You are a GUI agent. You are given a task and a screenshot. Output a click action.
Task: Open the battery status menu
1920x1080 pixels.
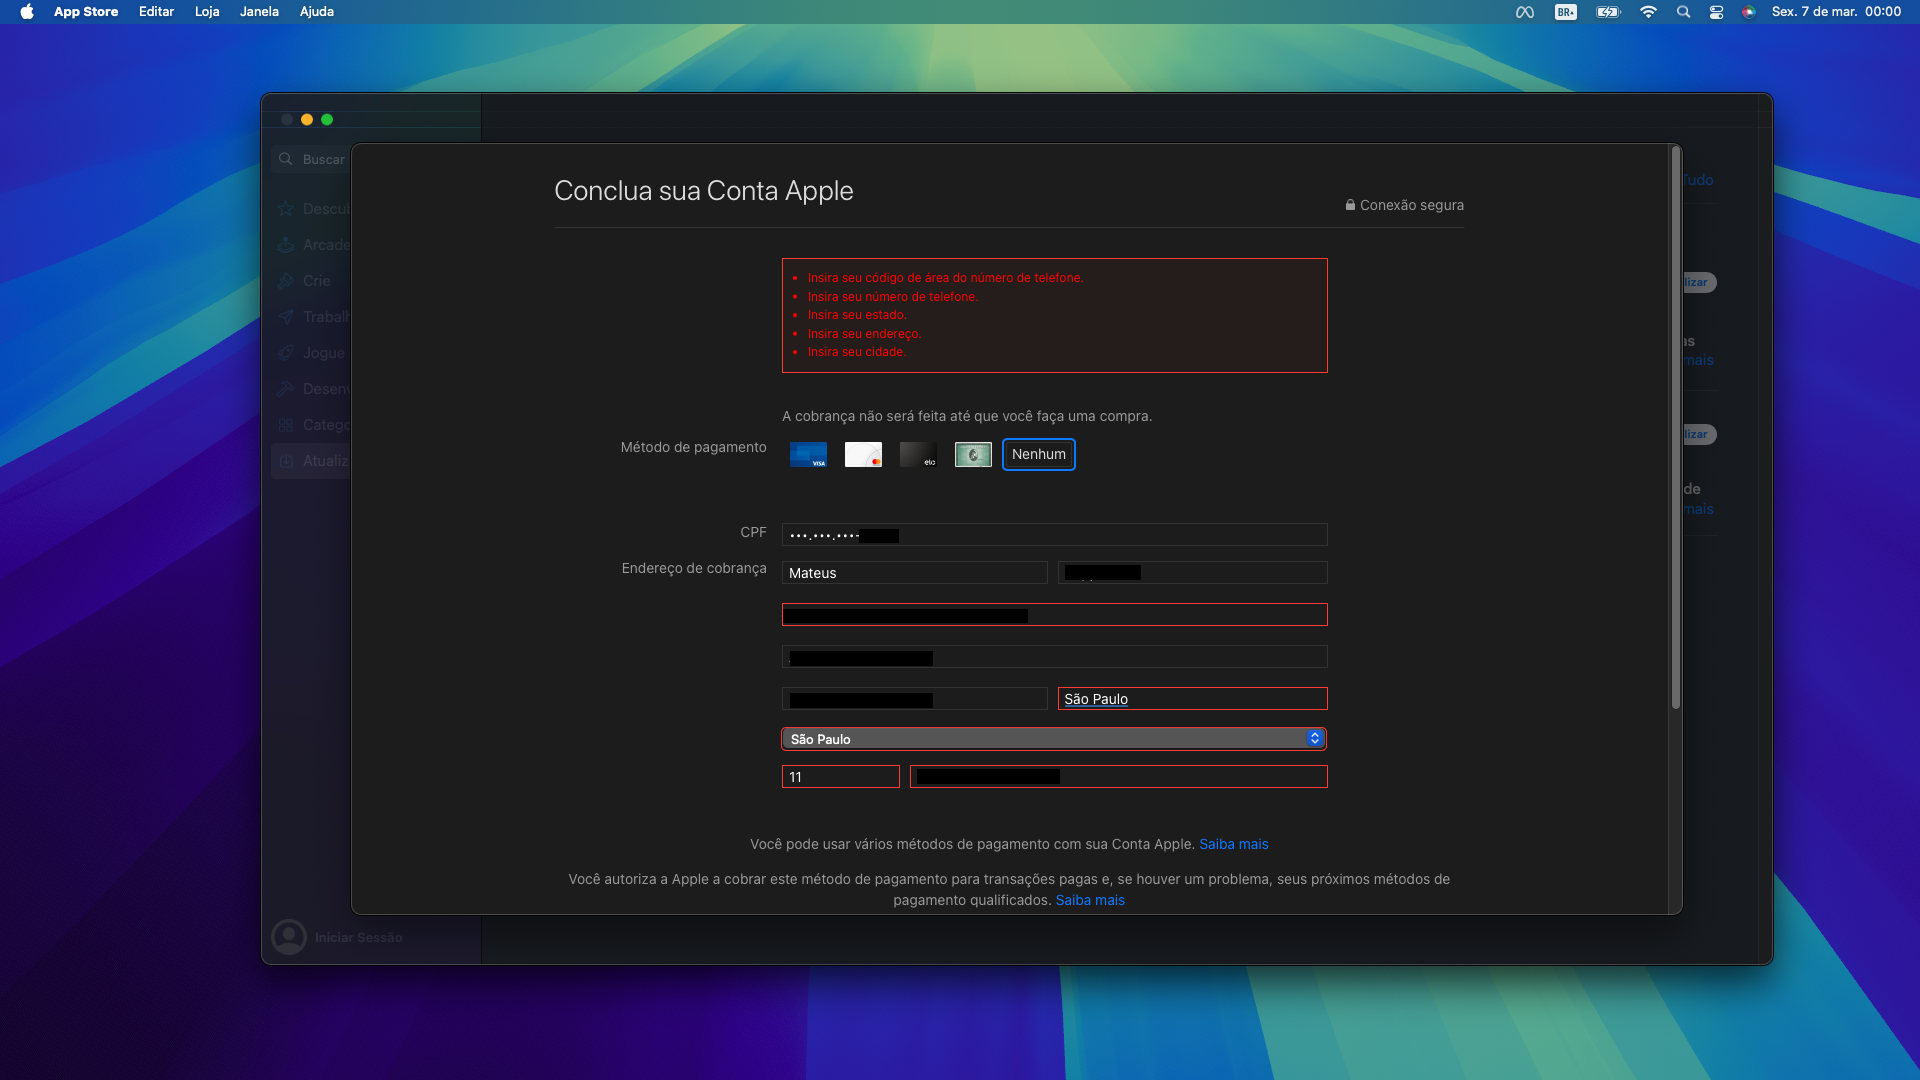click(1608, 12)
